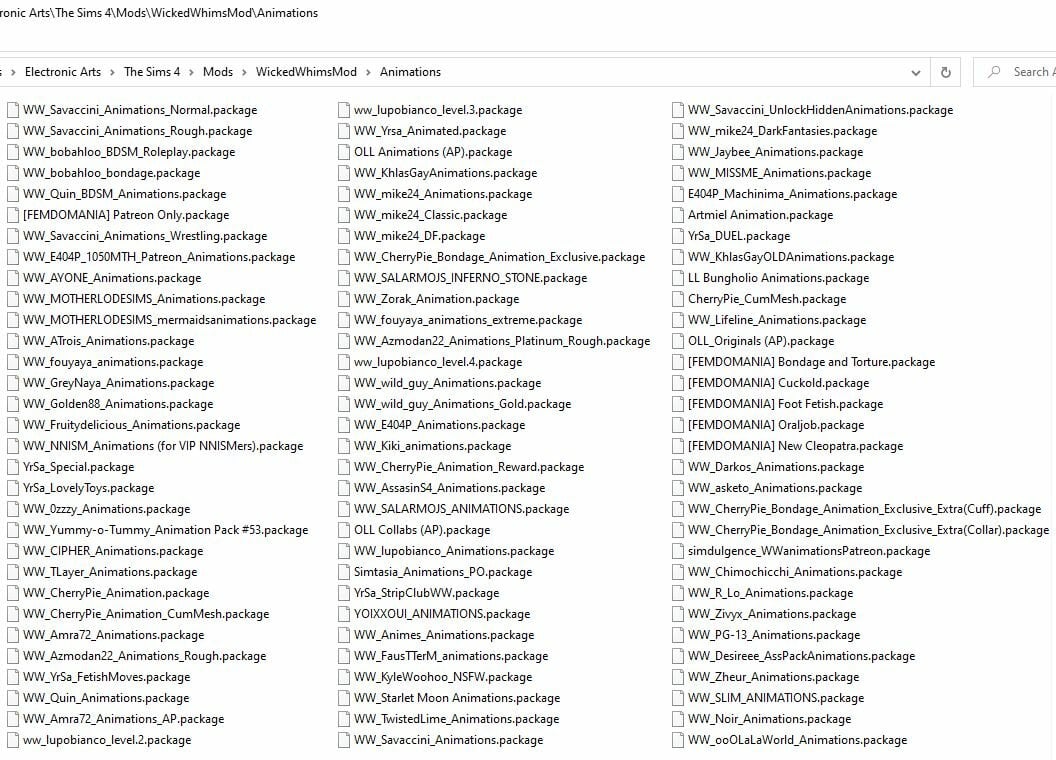Click the WW_KyleWoohoo_NSFW.package document icon
Screen dimensions: 1056x760
tap(346, 677)
